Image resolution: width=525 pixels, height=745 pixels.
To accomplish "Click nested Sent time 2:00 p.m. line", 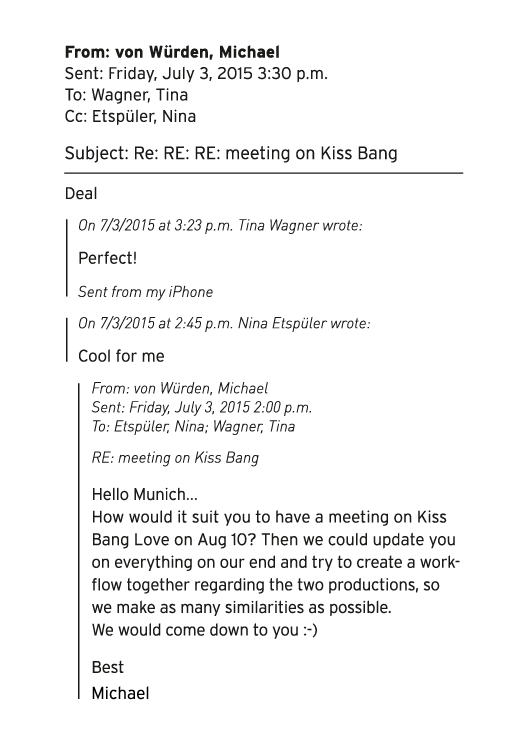I will click(201, 407).
